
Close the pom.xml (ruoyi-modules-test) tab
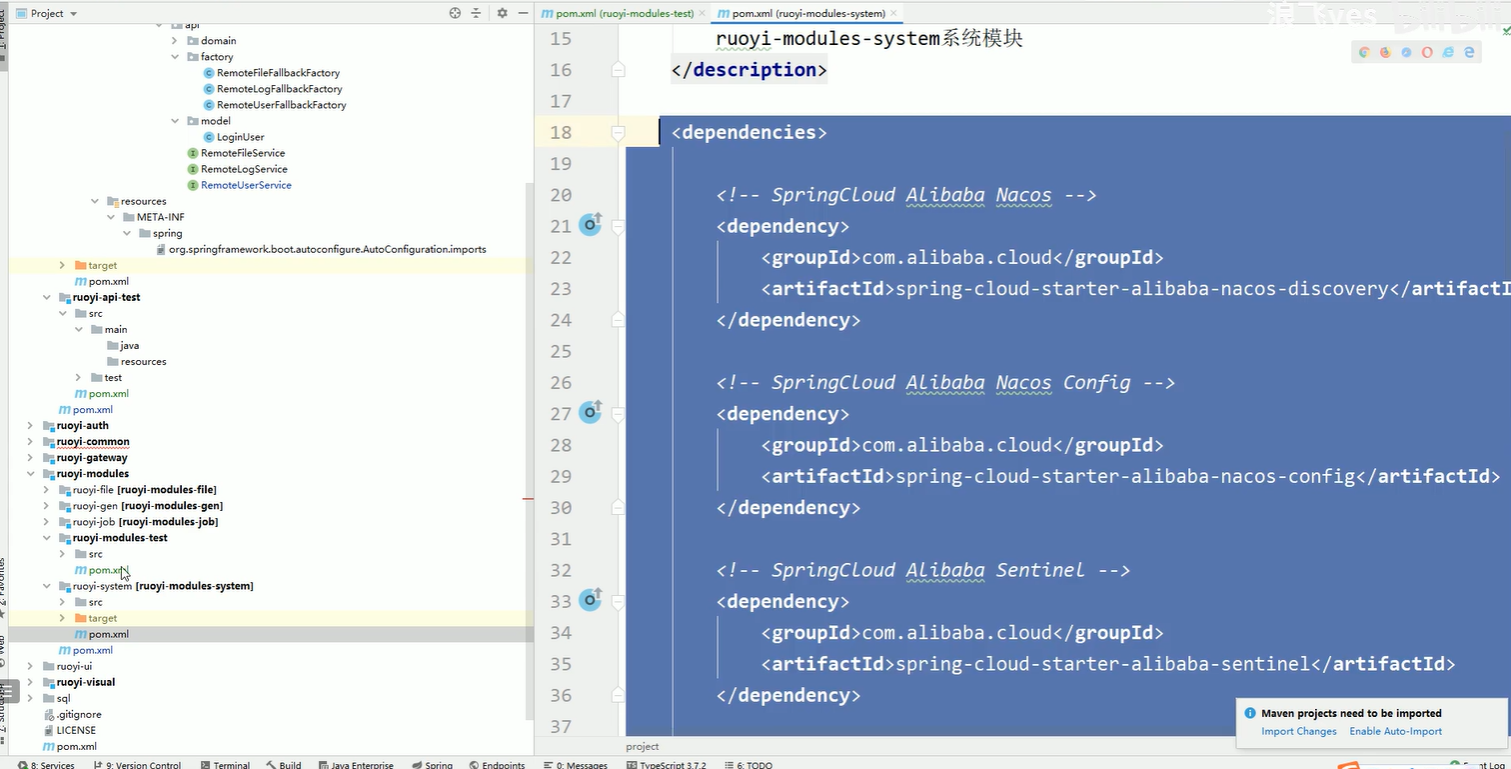coord(701,13)
